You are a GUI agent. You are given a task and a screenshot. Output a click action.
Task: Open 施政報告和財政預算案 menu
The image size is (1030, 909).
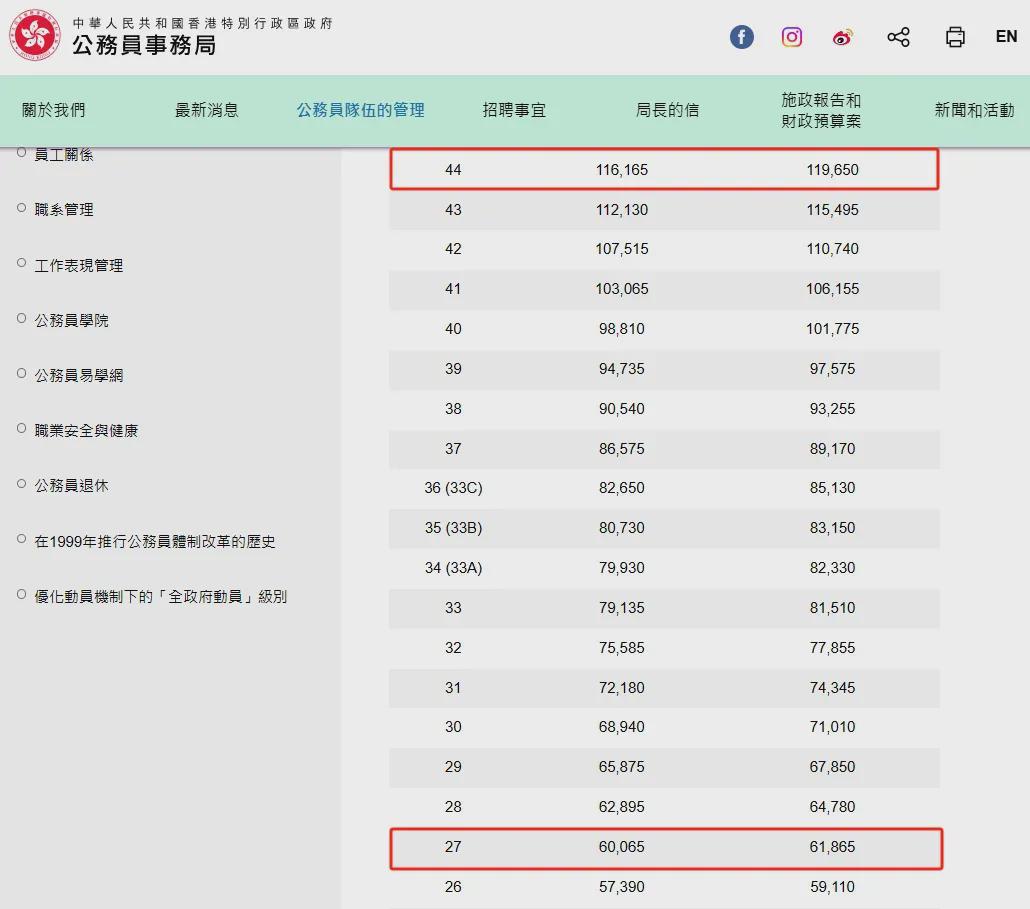(821, 110)
